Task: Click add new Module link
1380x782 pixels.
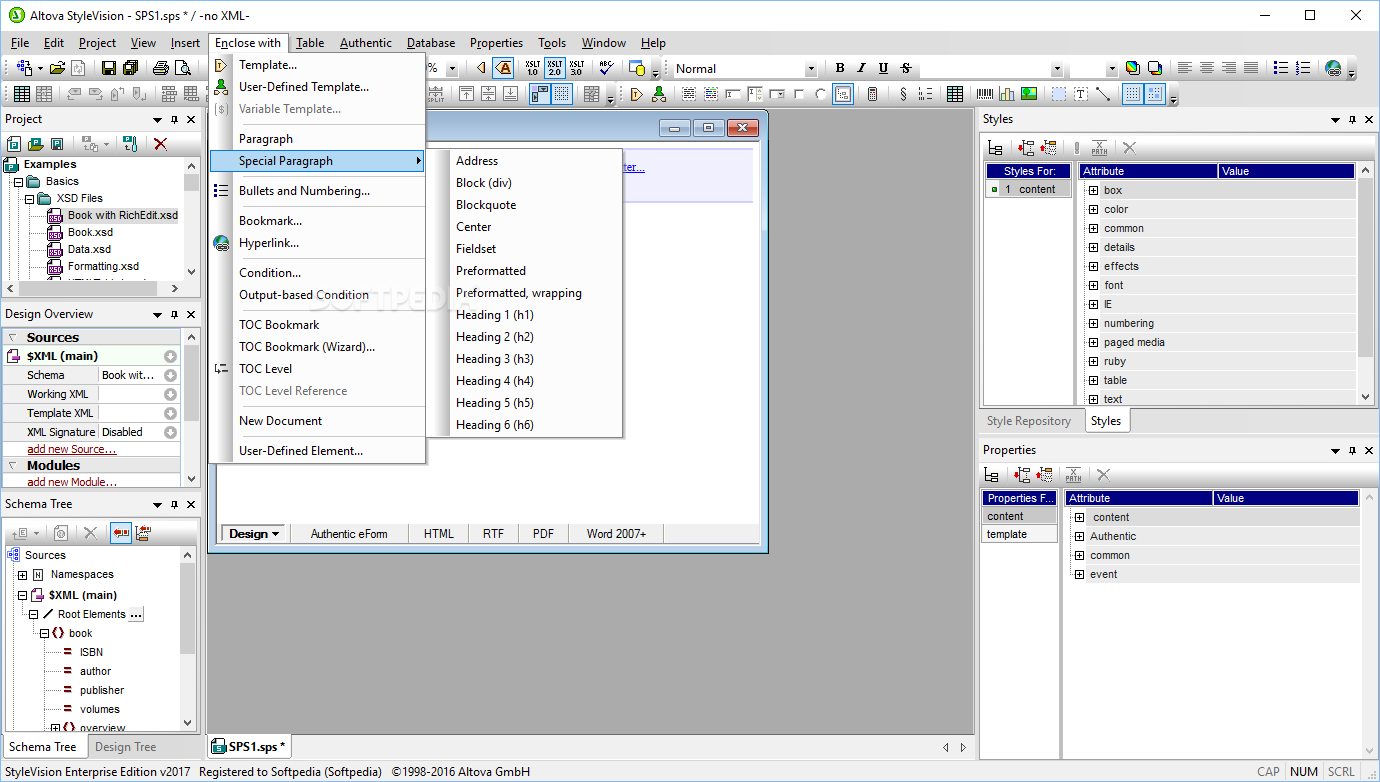Action: 73,482
